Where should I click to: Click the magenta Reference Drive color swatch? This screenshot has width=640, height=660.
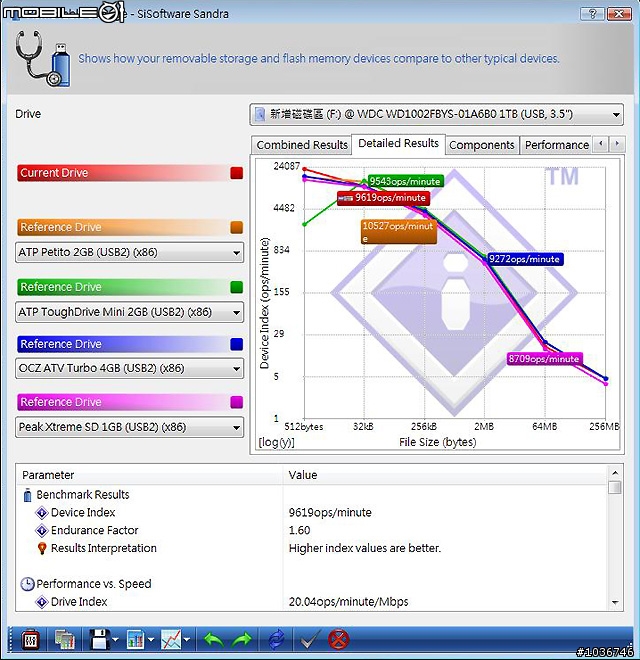pyautogui.click(x=237, y=402)
